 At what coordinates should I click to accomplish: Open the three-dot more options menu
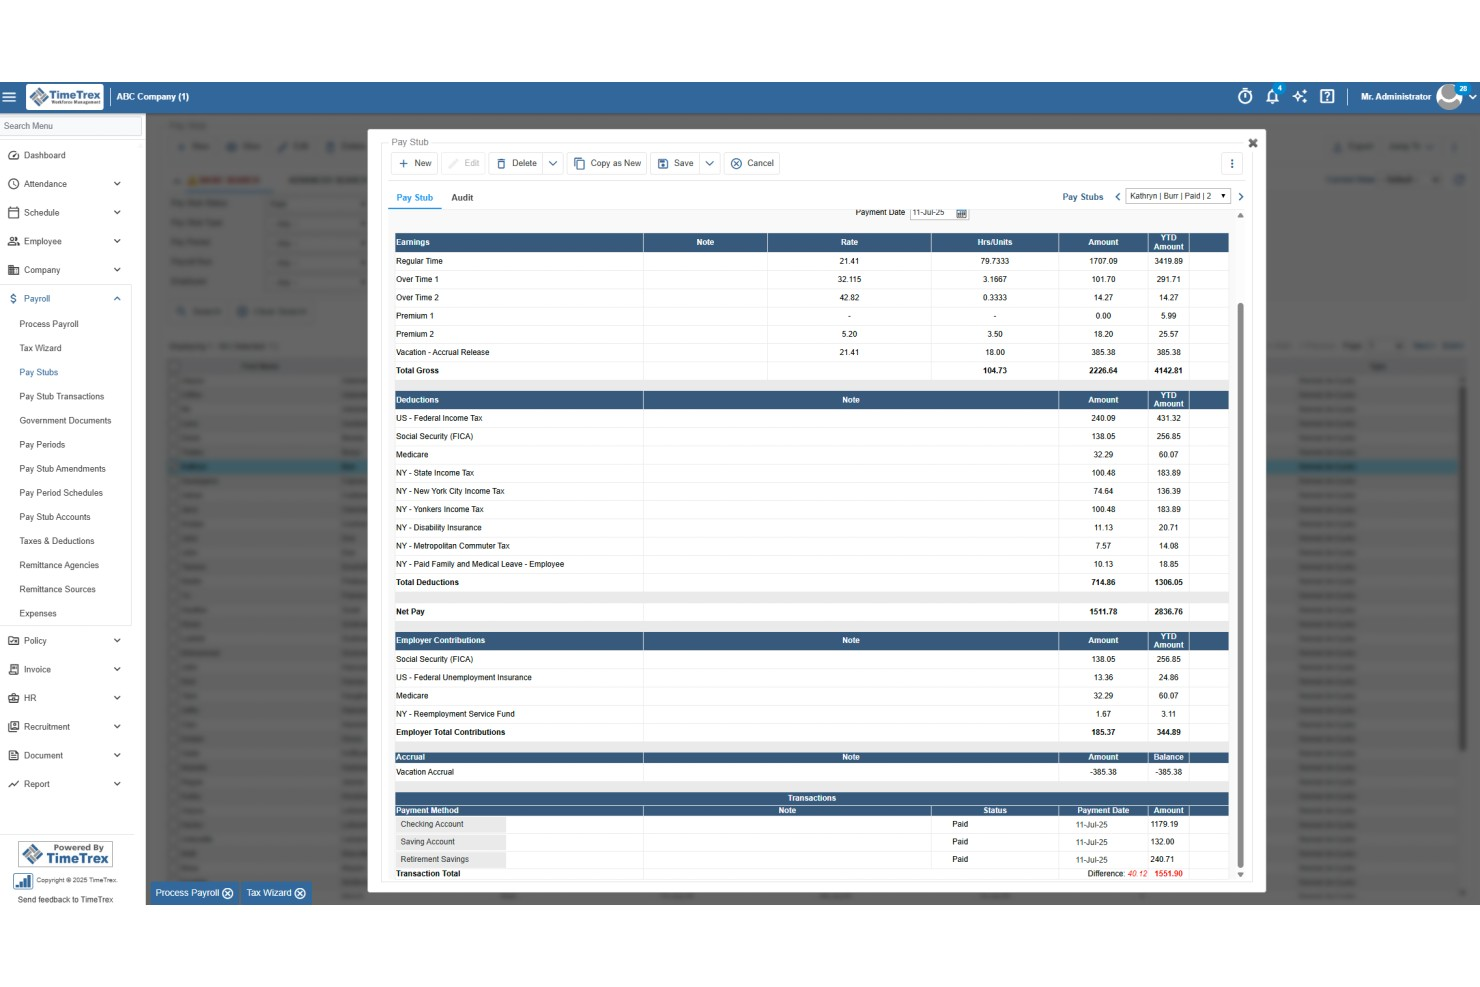(1232, 163)
